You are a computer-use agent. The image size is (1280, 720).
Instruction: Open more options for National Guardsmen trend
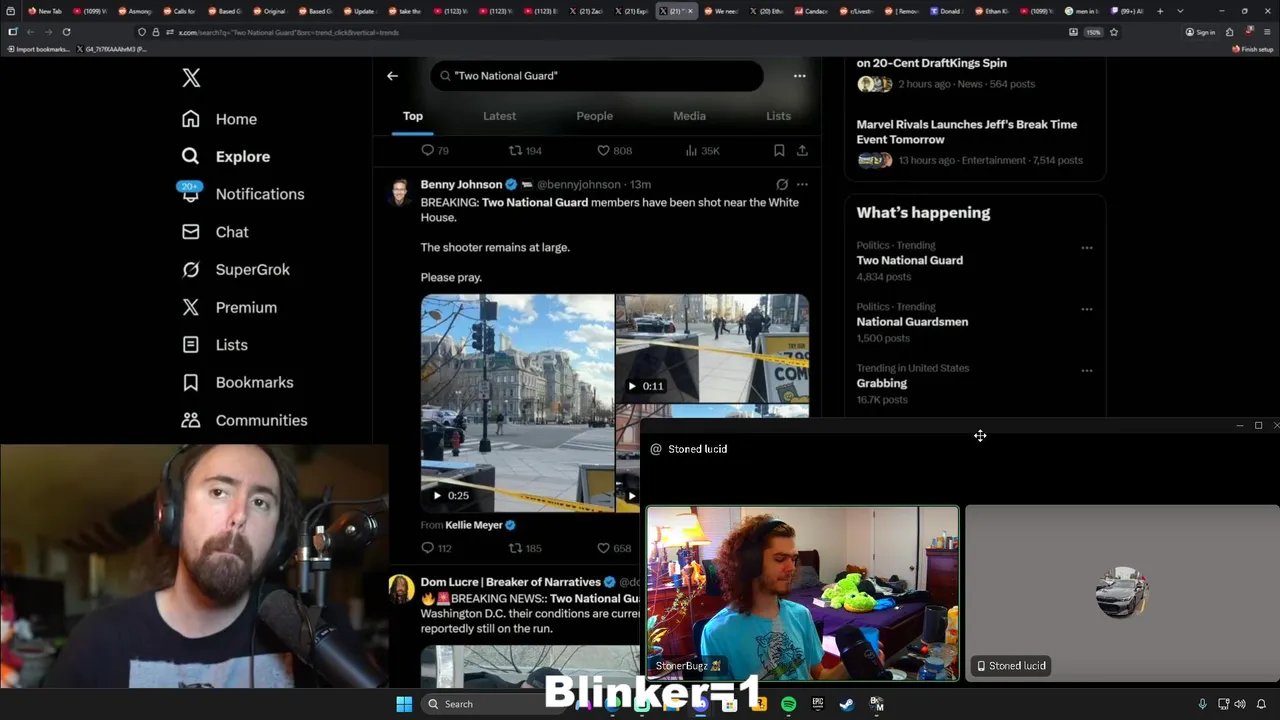[1087, 309]
